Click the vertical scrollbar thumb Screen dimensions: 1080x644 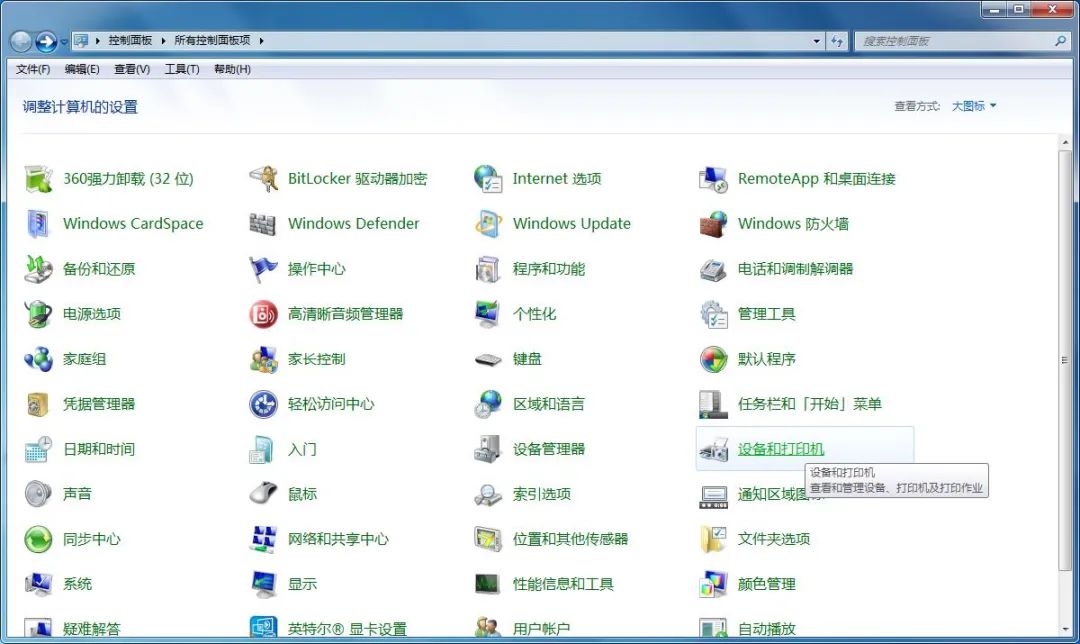click(1066, 360)
